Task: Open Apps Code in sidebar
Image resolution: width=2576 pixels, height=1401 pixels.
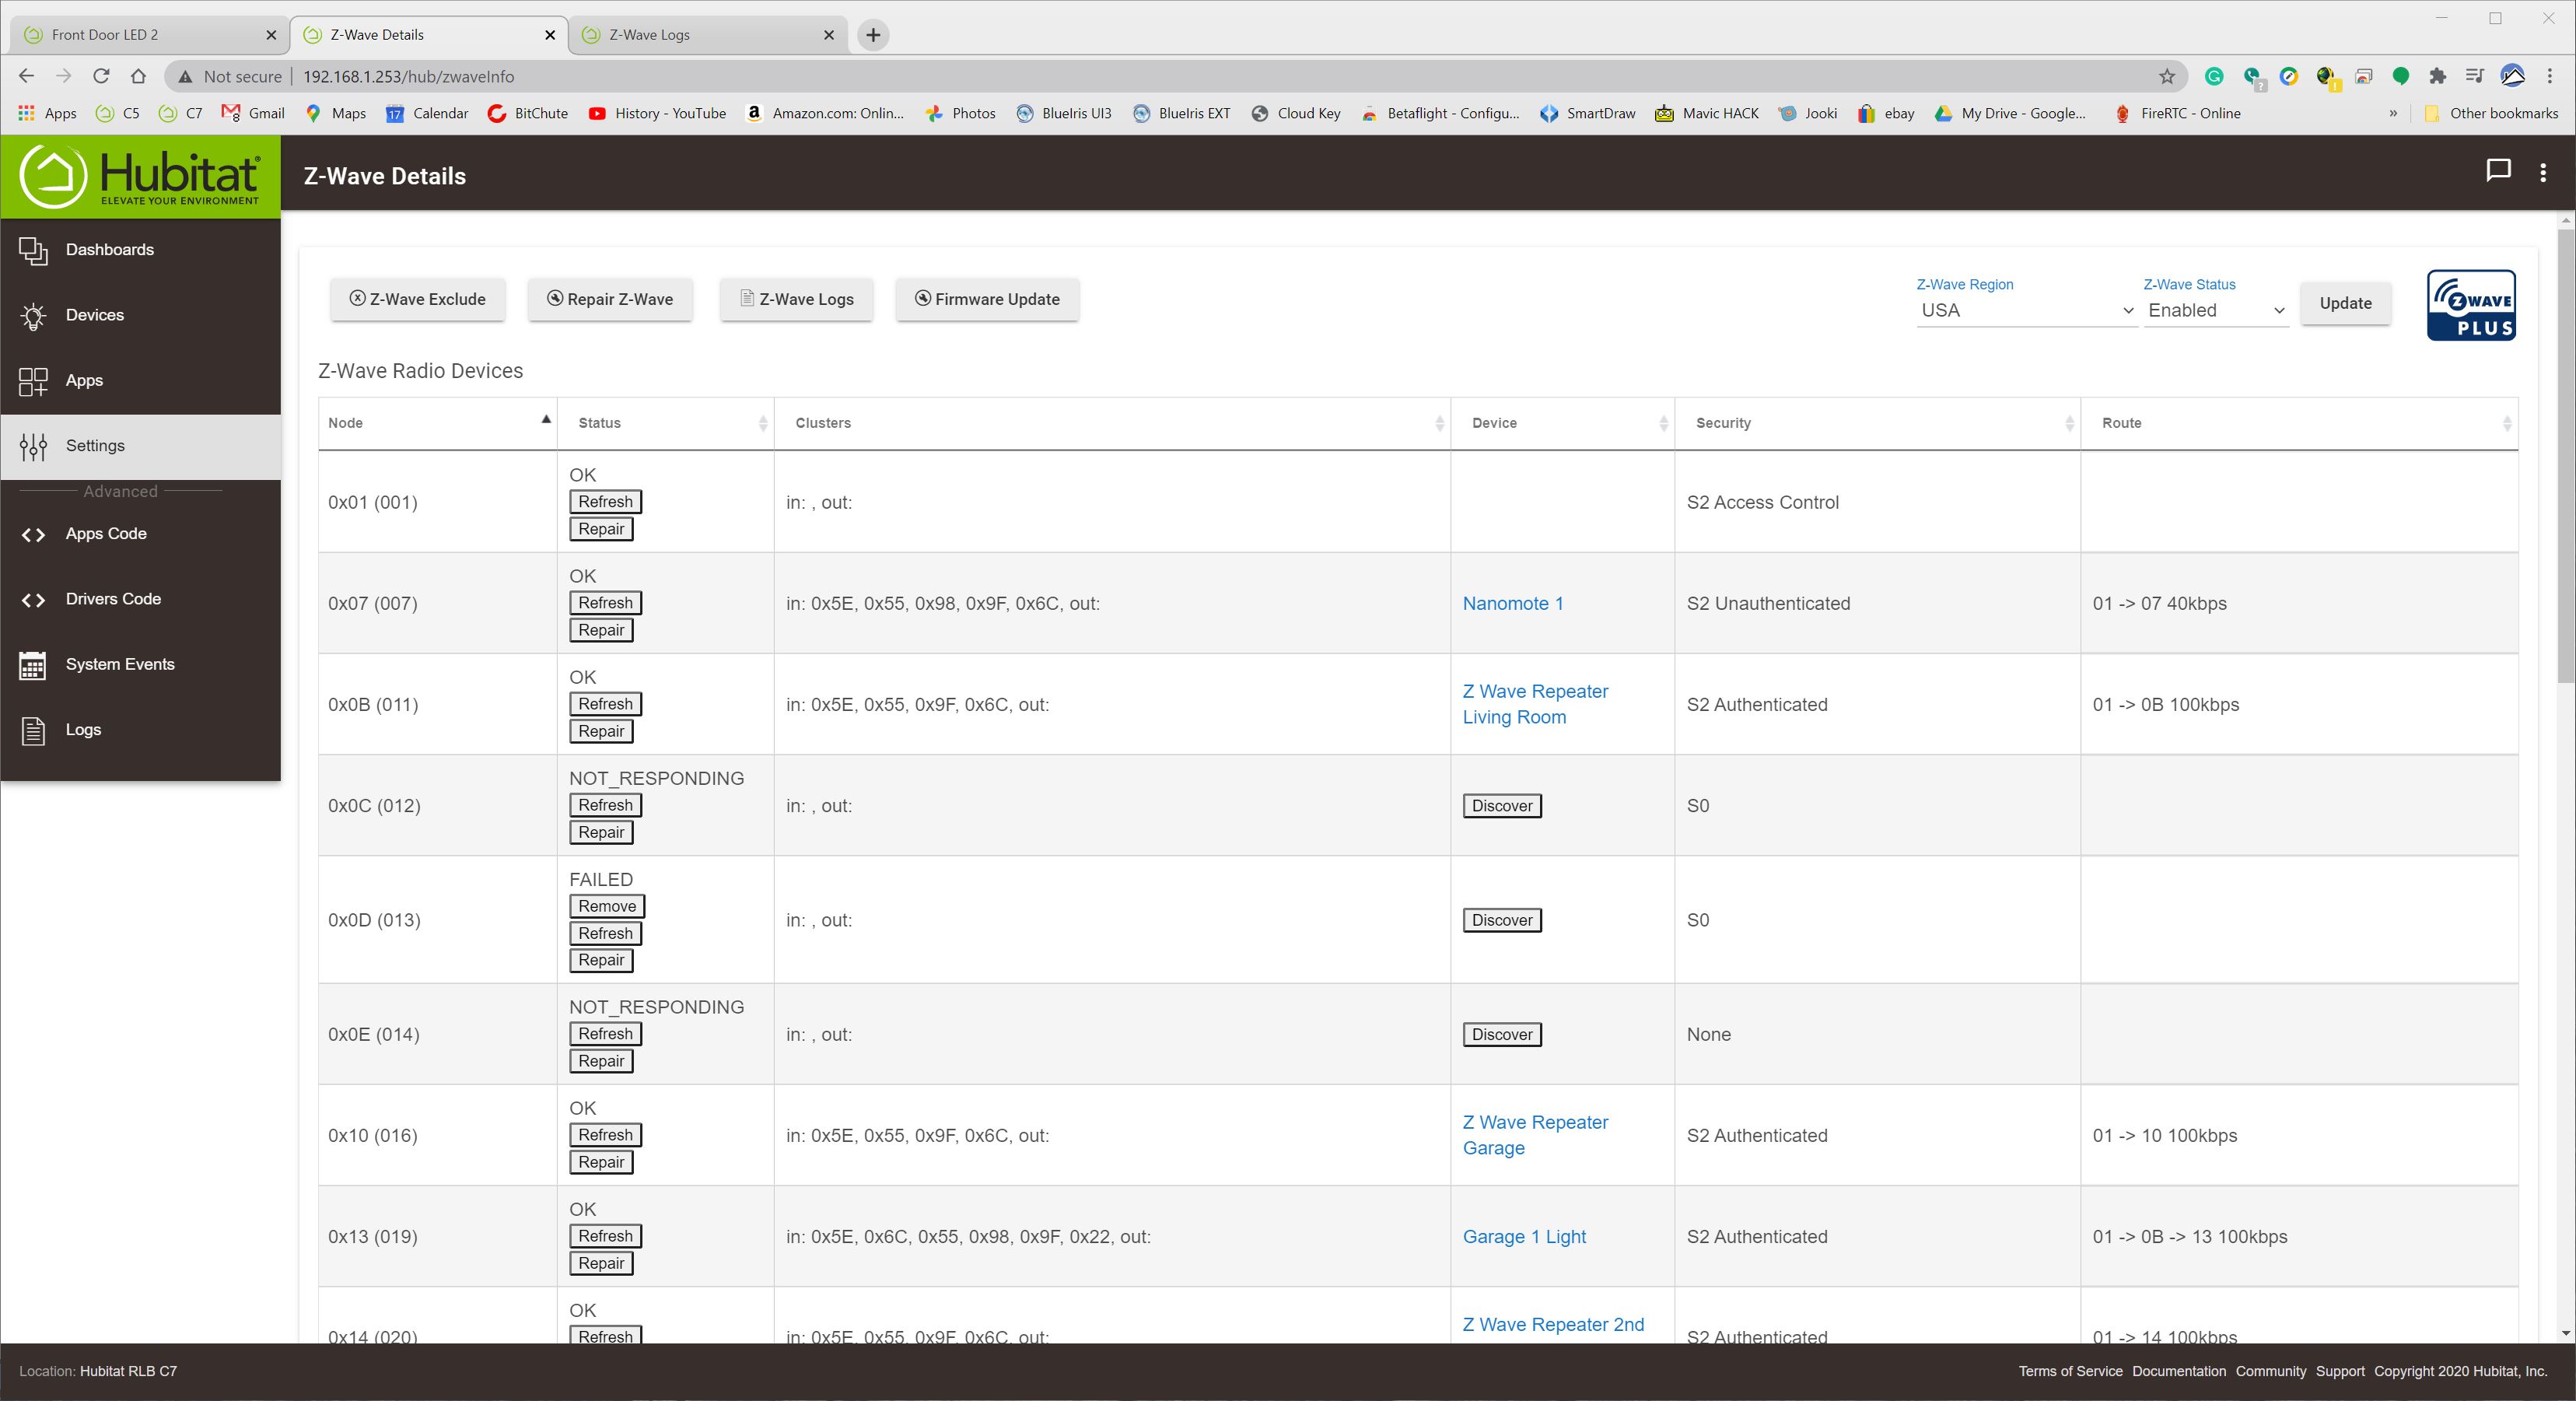Action: click(140, 534)
